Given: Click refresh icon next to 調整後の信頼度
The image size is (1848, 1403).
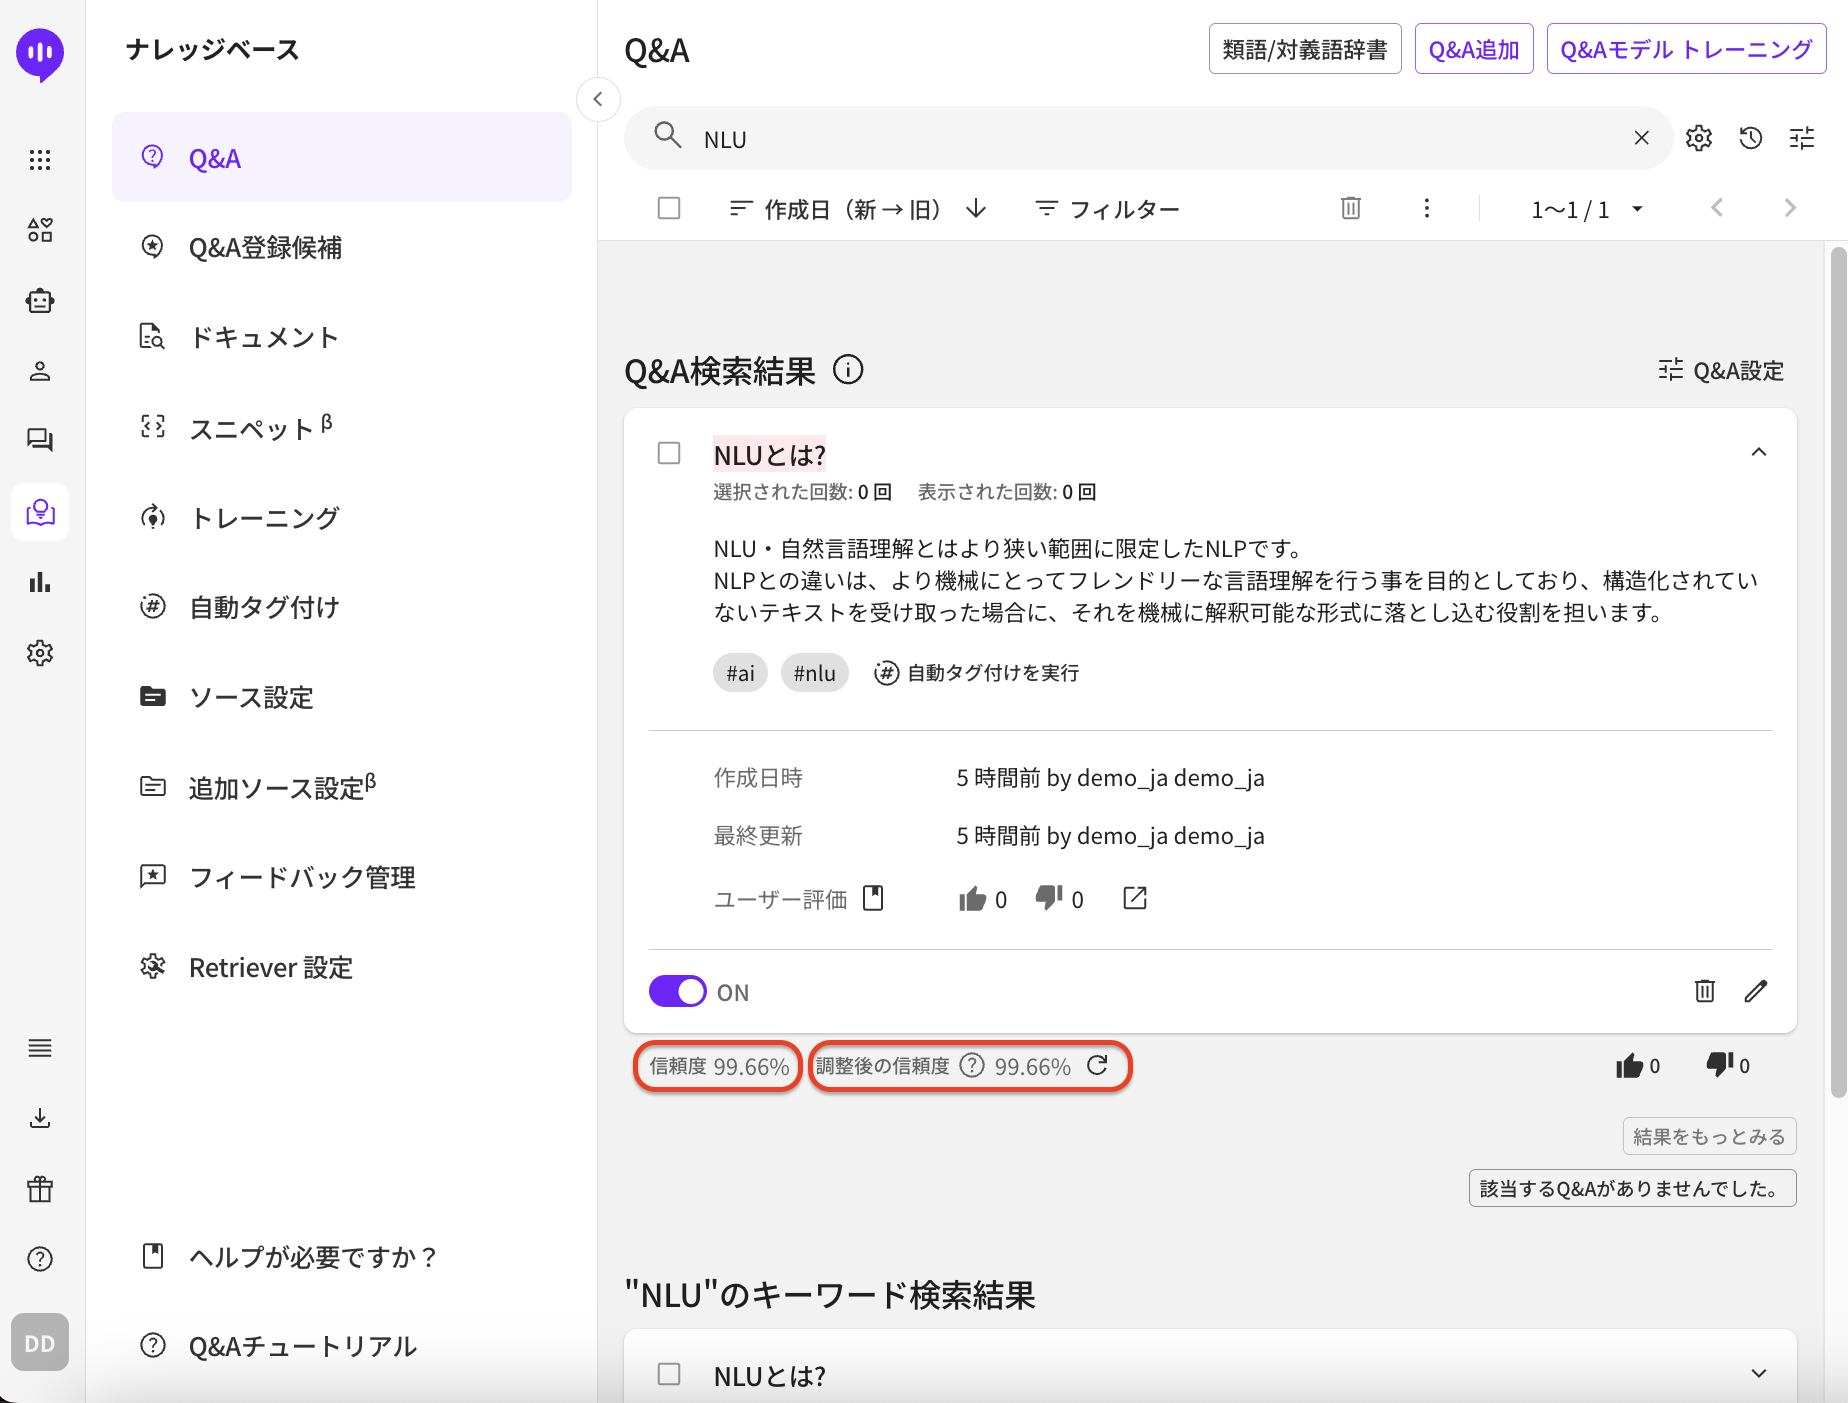Looking at the screenshot, I should click(1097, 1065).
